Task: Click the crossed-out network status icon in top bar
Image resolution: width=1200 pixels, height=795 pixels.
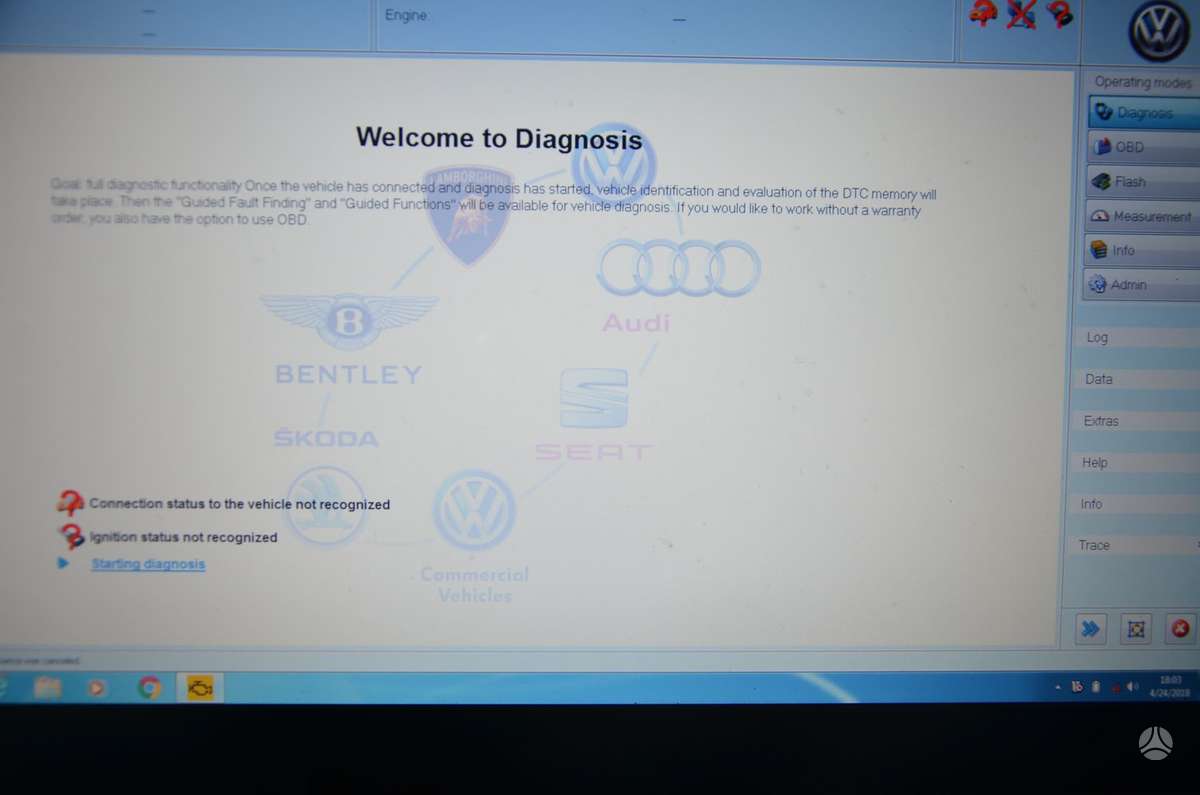Action: 1022,14
